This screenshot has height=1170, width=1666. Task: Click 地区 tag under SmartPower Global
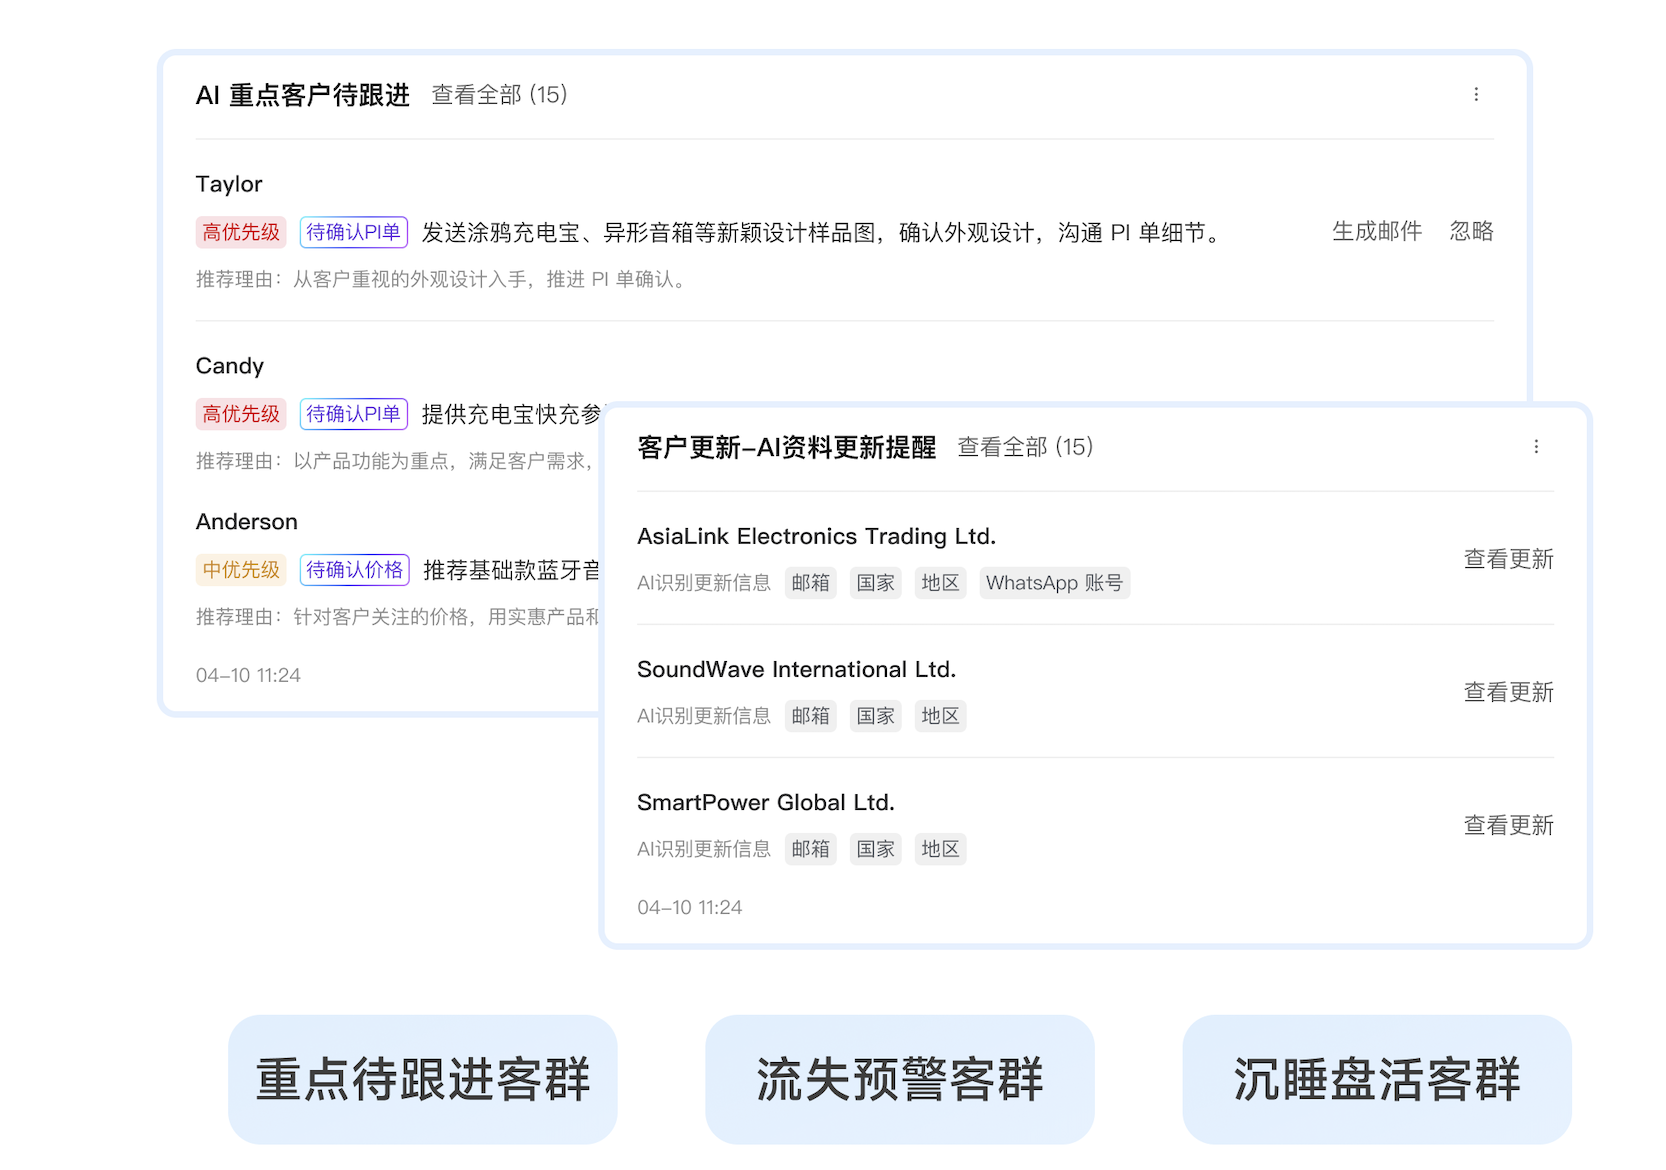[x=940, y=849]
